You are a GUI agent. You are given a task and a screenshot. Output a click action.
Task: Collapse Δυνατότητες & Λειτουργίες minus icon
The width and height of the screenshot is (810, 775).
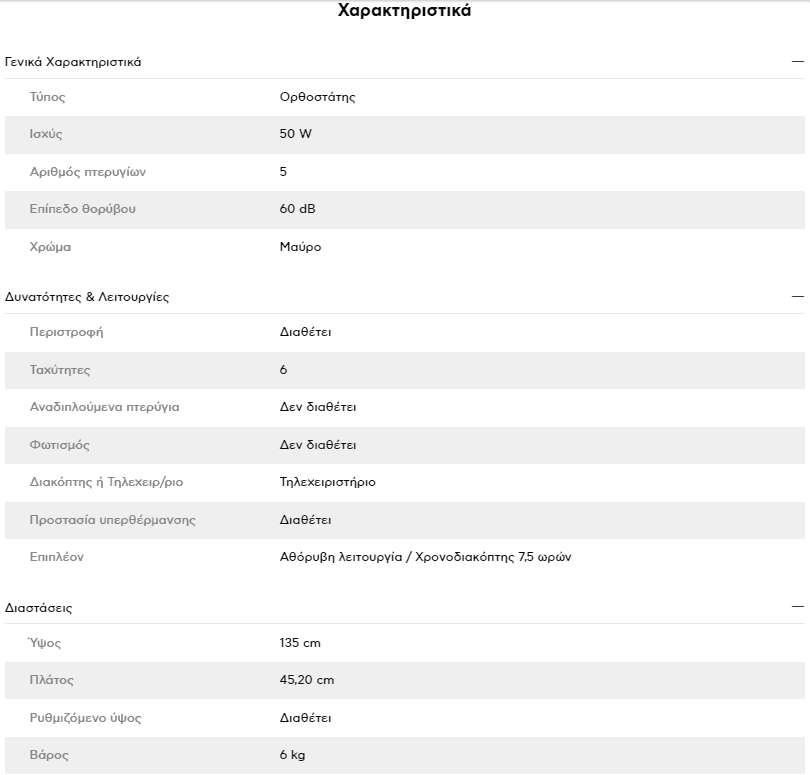pos(798,297)
